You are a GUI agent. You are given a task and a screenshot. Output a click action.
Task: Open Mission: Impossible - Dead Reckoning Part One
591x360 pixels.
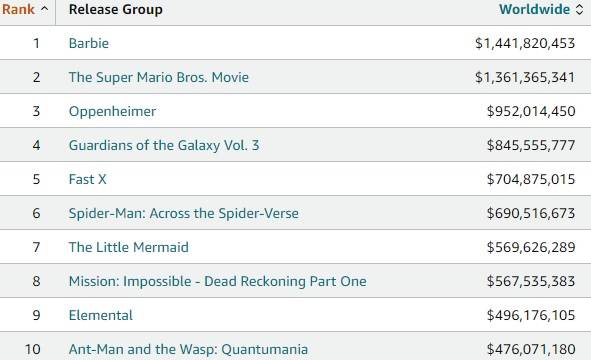point(217,282)
